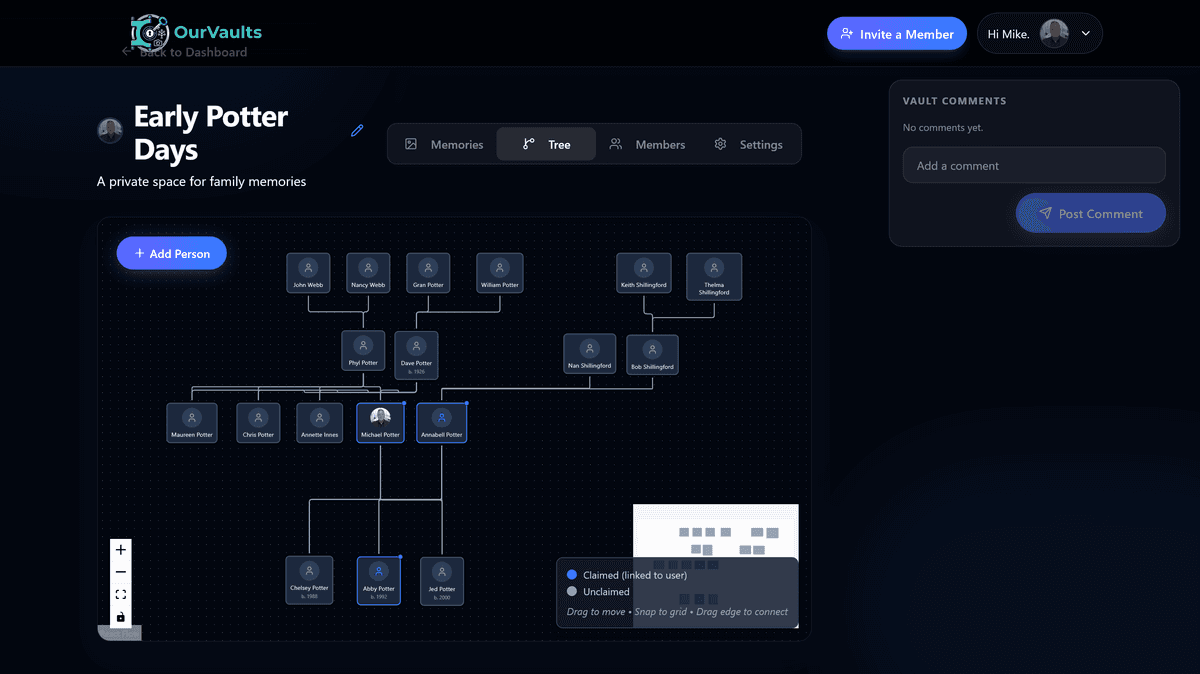Zoom in using the plus icon
The image size is (1200, 674).
[120, 549]
